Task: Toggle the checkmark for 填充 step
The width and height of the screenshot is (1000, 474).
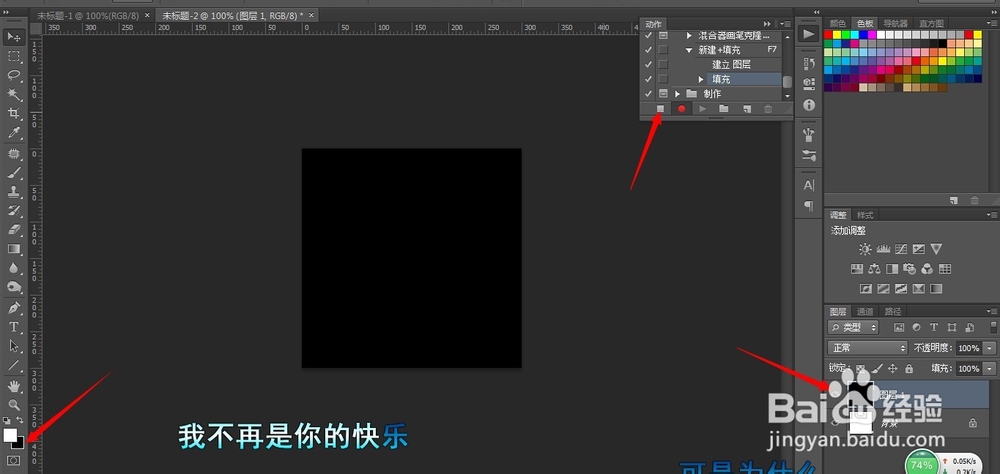Action: (x=649, y=78)
